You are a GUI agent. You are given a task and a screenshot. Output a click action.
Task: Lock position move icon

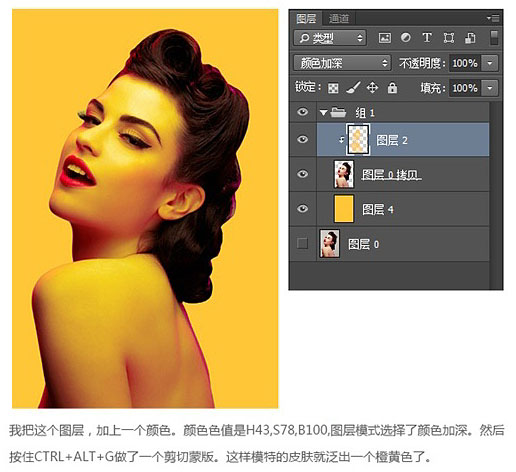[372, 88]
